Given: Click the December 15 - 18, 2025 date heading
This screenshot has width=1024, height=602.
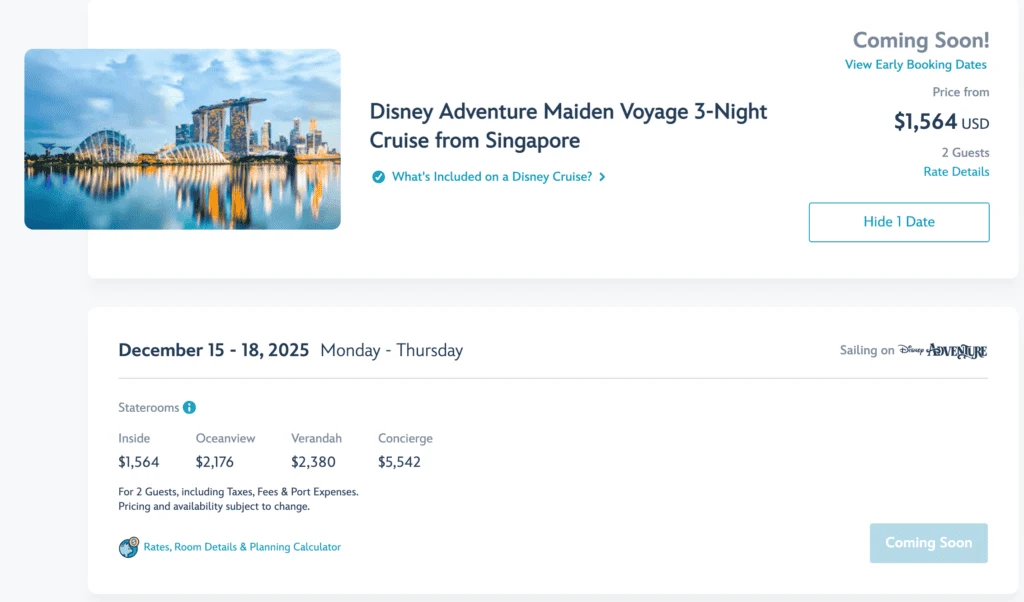Looking at the screenshot, I should tap(214, 350).
